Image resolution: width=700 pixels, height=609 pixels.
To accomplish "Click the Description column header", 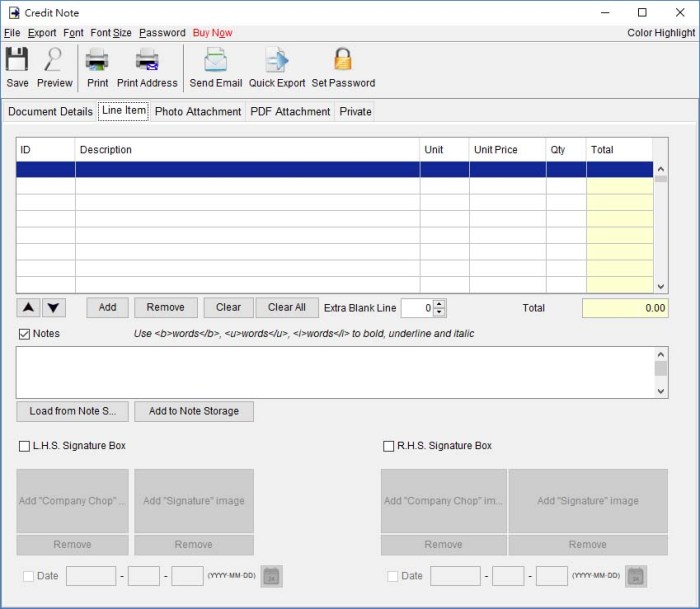I will (x=247, y=150).
